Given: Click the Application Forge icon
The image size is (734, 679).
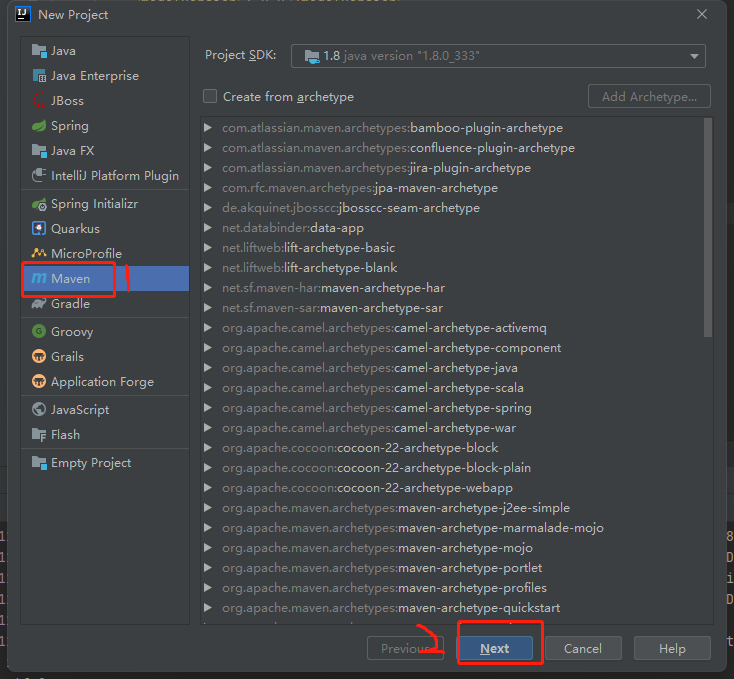Looking at the screenshot, I should [x=39, y=381].
